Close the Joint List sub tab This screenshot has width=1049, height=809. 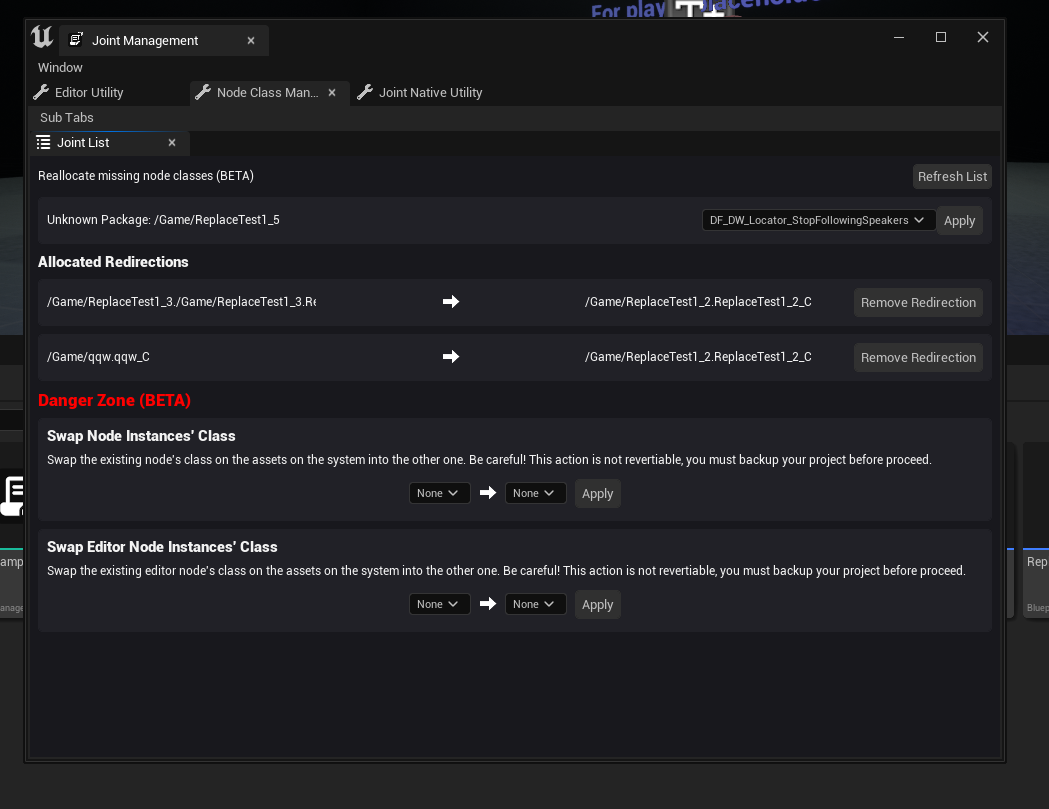coord(172,143)
